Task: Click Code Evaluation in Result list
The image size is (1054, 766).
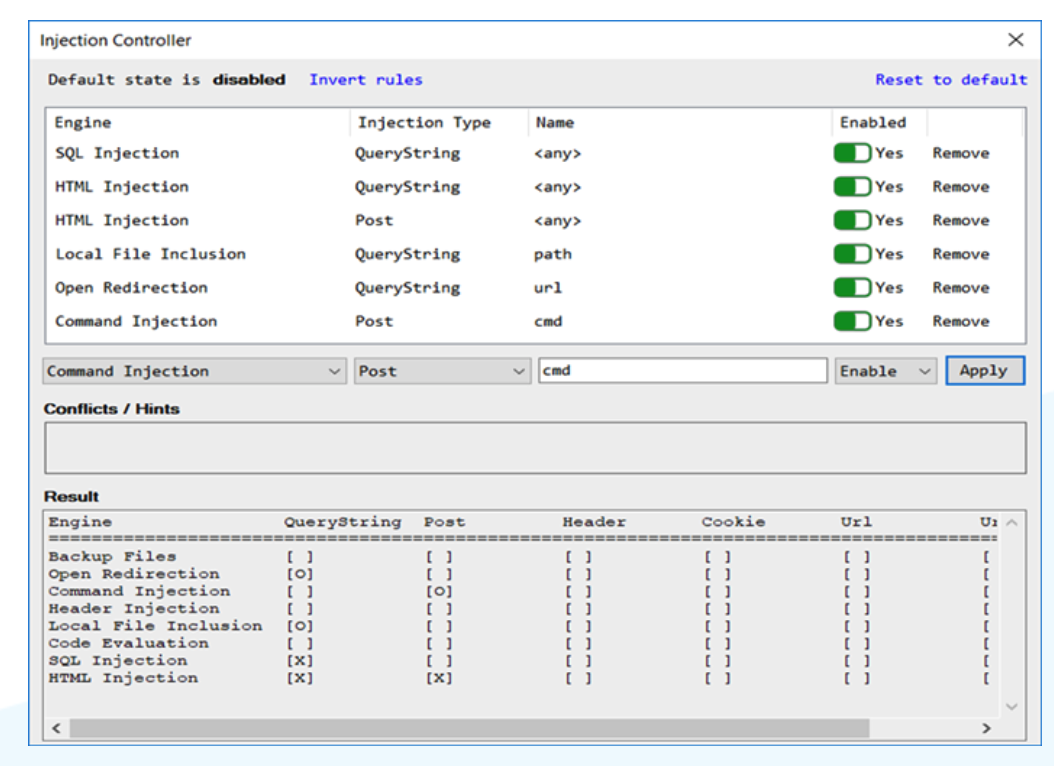Action: [x=128, y=644]
